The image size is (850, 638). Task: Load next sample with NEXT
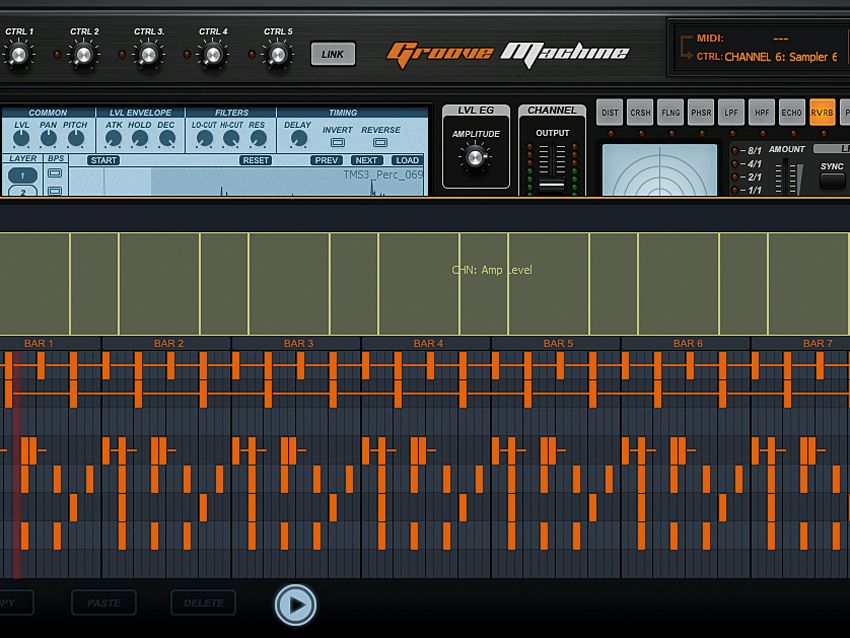(366, 160)
